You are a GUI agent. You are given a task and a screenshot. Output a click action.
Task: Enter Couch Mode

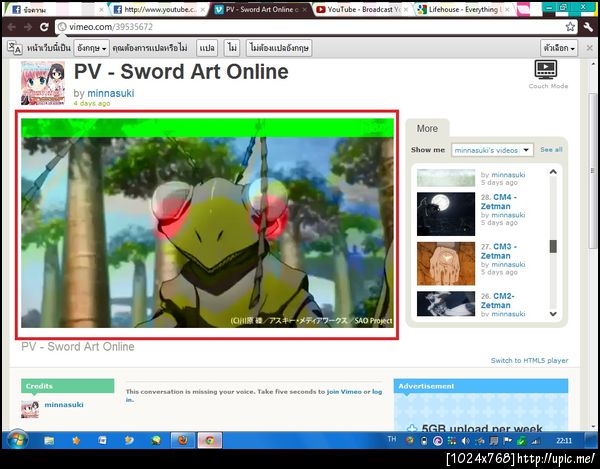[x=547, y=75]
